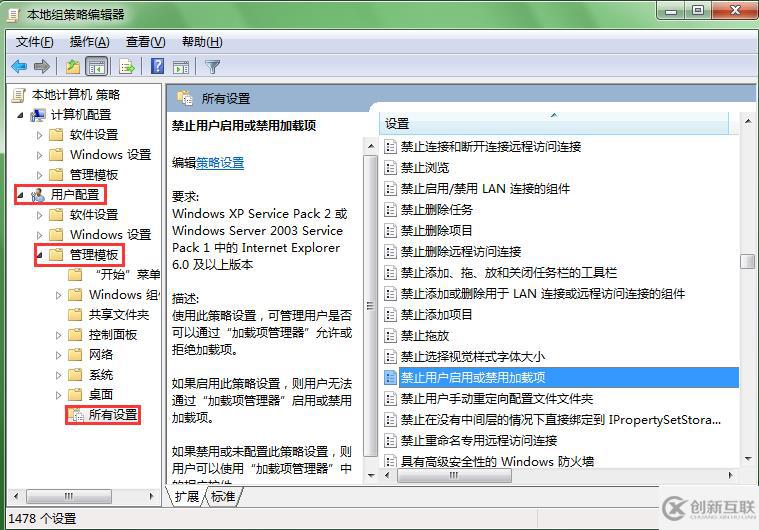The image size is (759, 530).
Task: Expand Windows 设置 under 计算机配置
Action: pyautogui.click(x=40, y=155)
